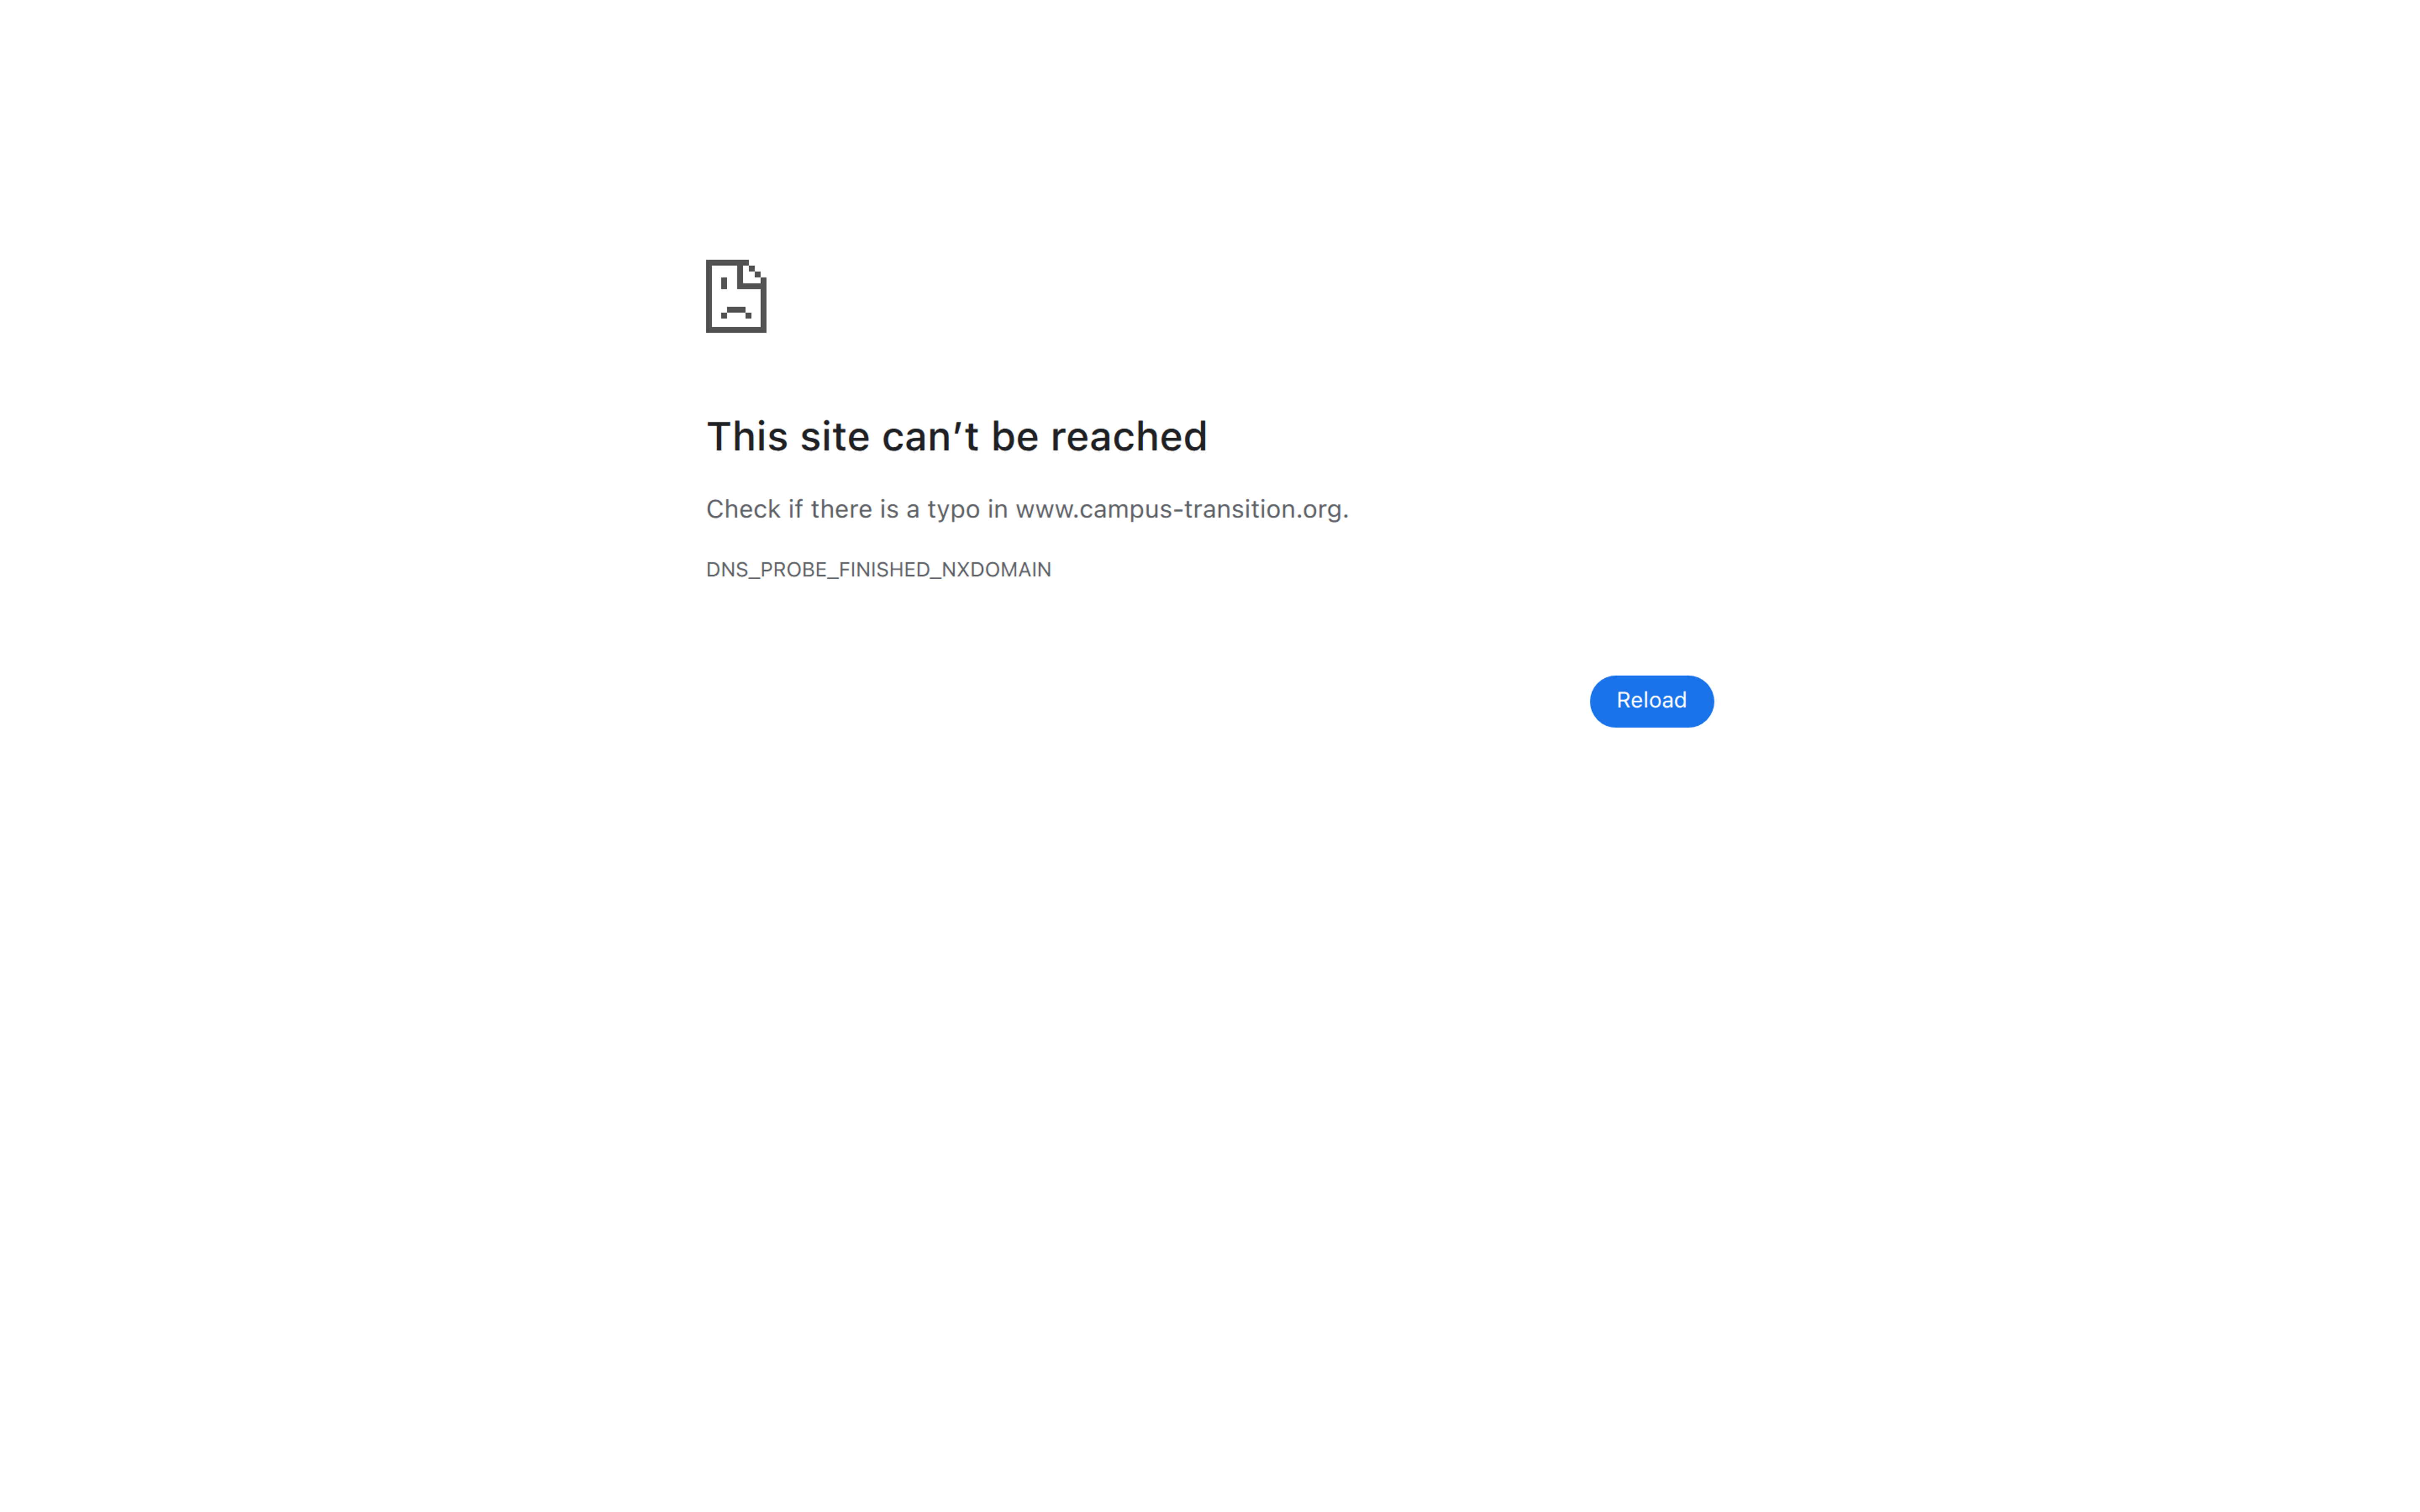Click the DNS_PROBE_FINISHED_NXDOMAIN error code
The height and width of the screenshot is (1512, 2420).
point(878,570)
